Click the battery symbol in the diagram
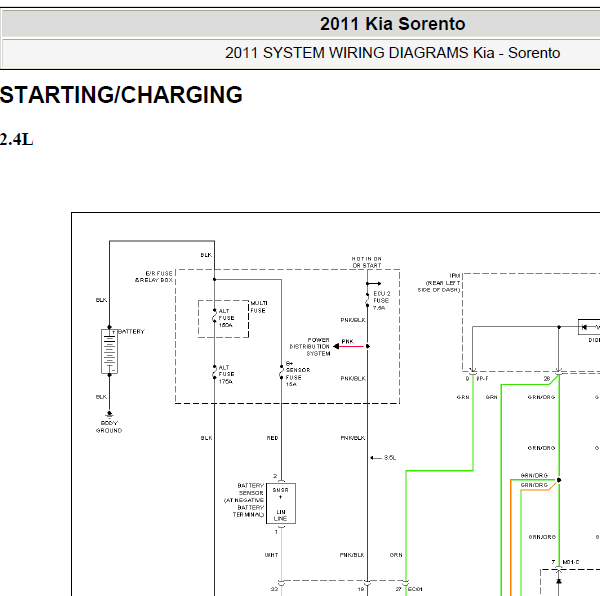 (x=109, y=351)
